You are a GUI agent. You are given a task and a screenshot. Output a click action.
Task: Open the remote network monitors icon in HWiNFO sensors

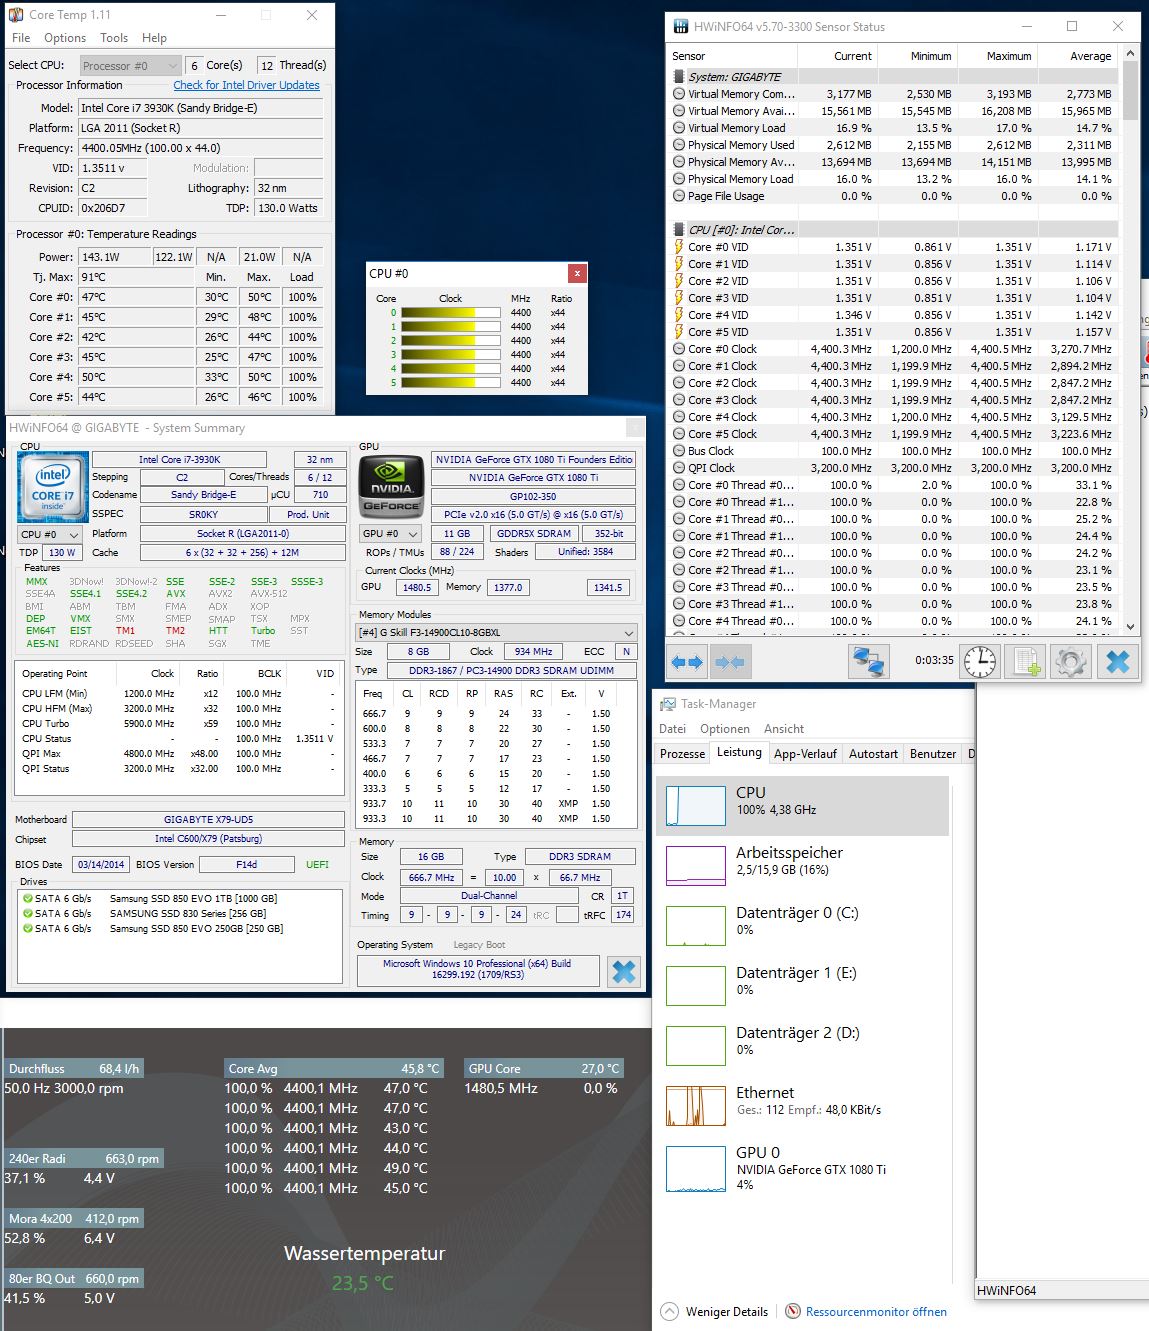pyautogui.click(x=868, y=662)
